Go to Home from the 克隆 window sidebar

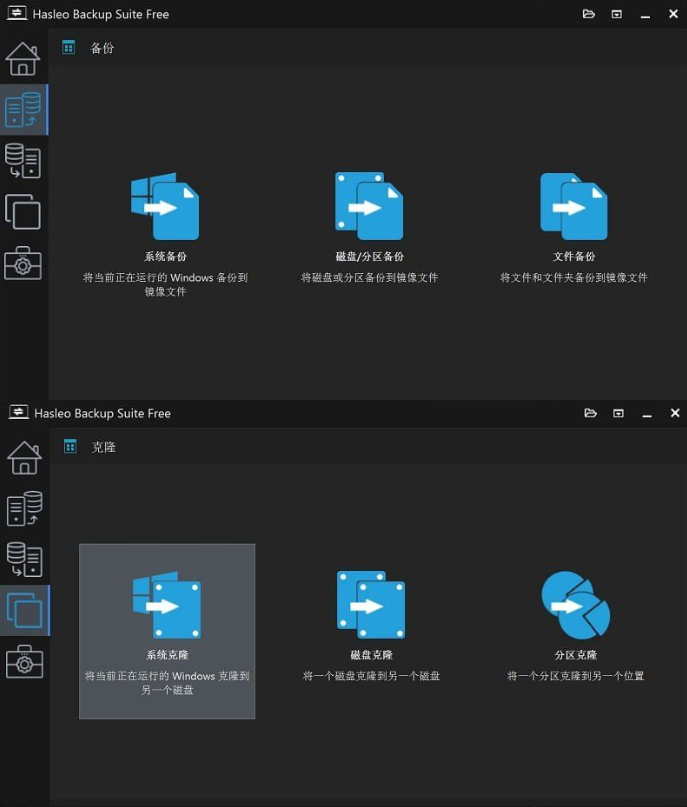pos(24,457)
